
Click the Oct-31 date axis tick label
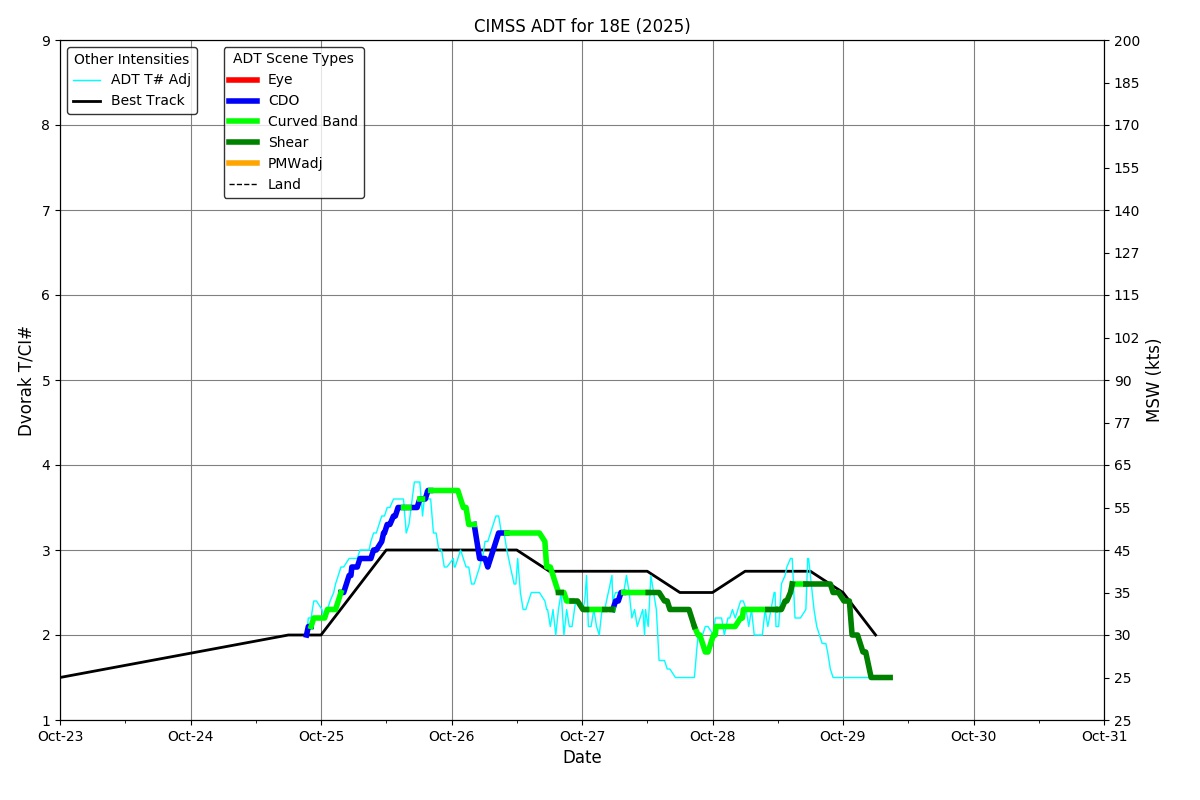(1104, 737)
